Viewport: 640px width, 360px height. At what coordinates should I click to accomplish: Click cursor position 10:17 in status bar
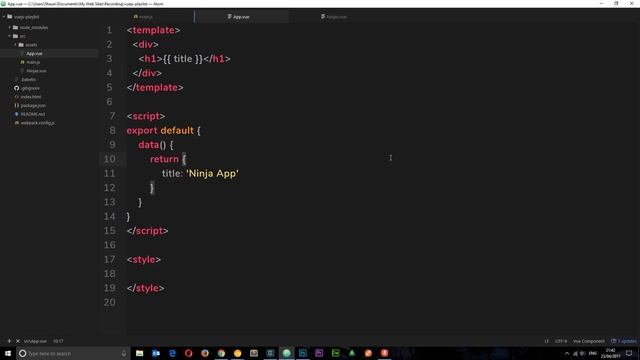[58, 341]
